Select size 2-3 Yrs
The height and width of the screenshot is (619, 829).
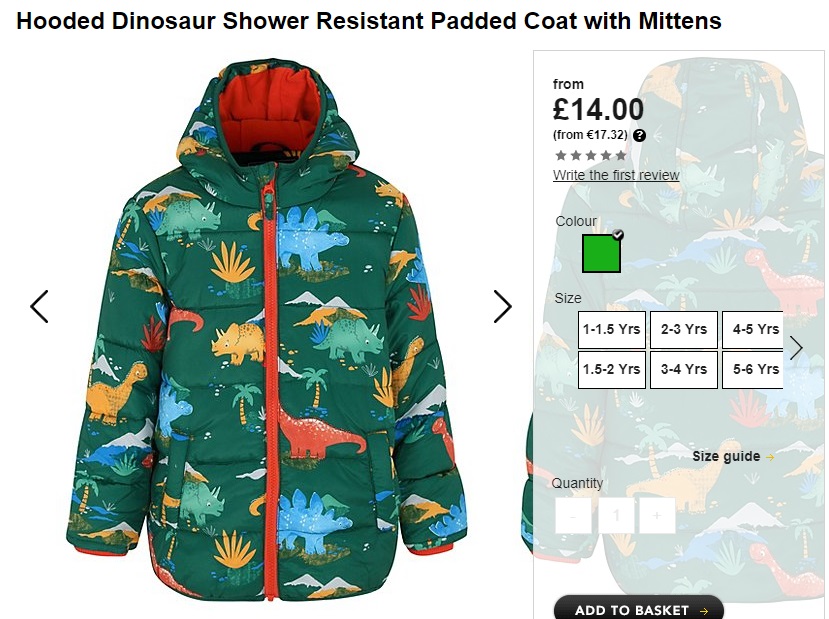click(x=684, y=329)
